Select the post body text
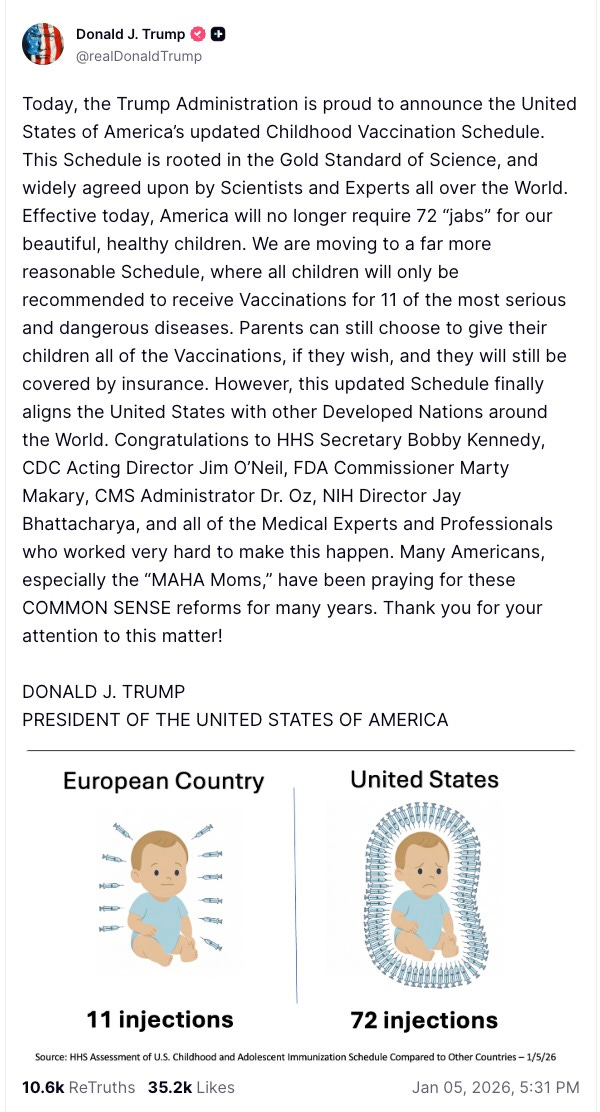 pos(300,360)
